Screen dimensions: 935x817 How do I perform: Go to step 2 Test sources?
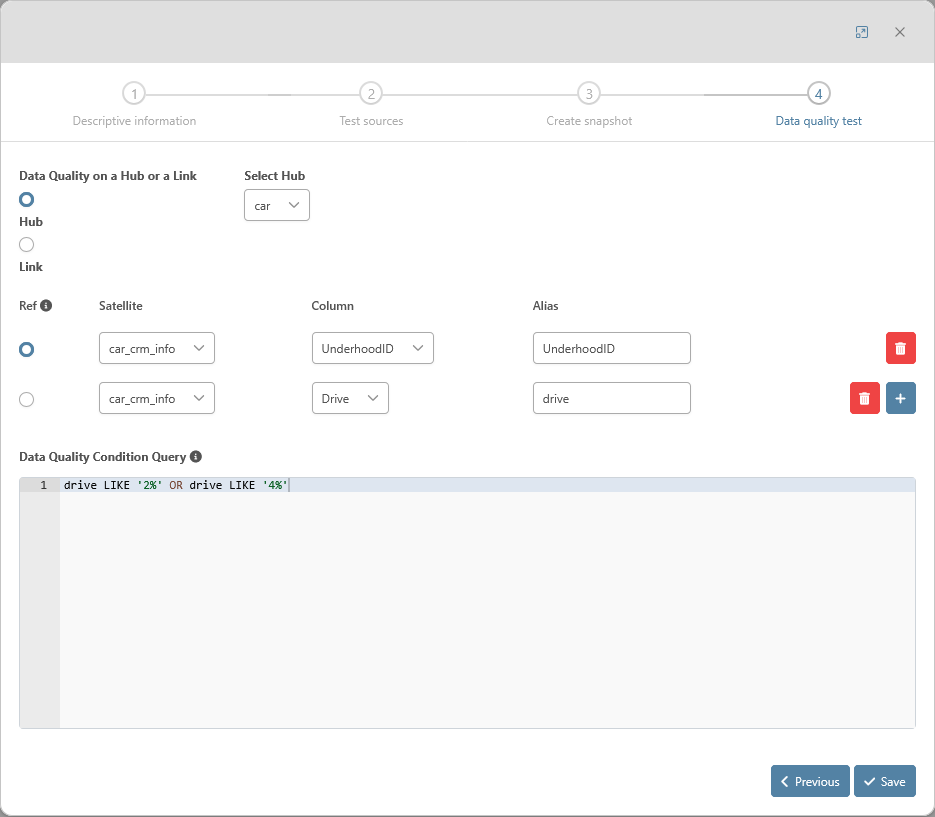click(371, 94)
